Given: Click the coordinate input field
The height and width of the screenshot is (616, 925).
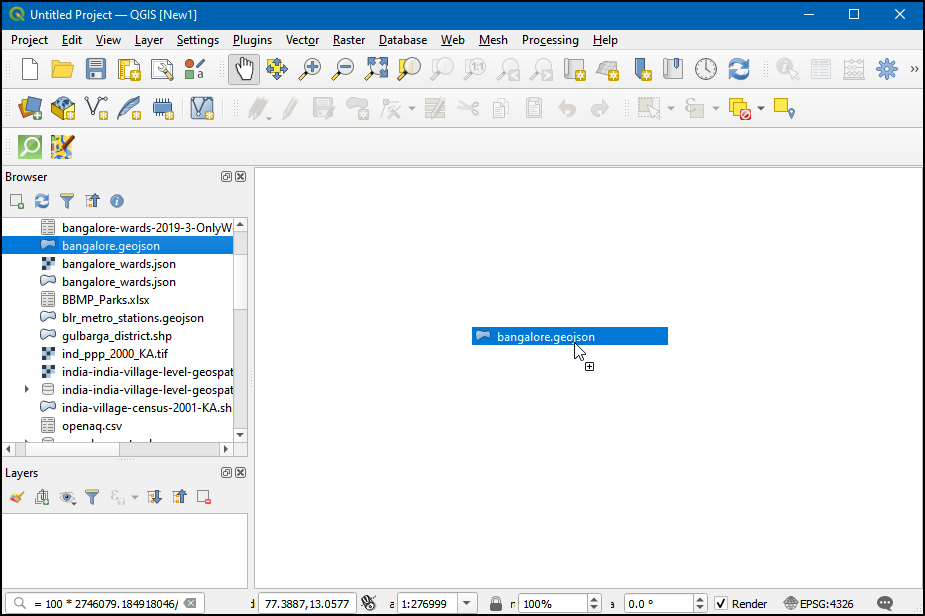Looking at the screenshot, I should click(307, 604).
